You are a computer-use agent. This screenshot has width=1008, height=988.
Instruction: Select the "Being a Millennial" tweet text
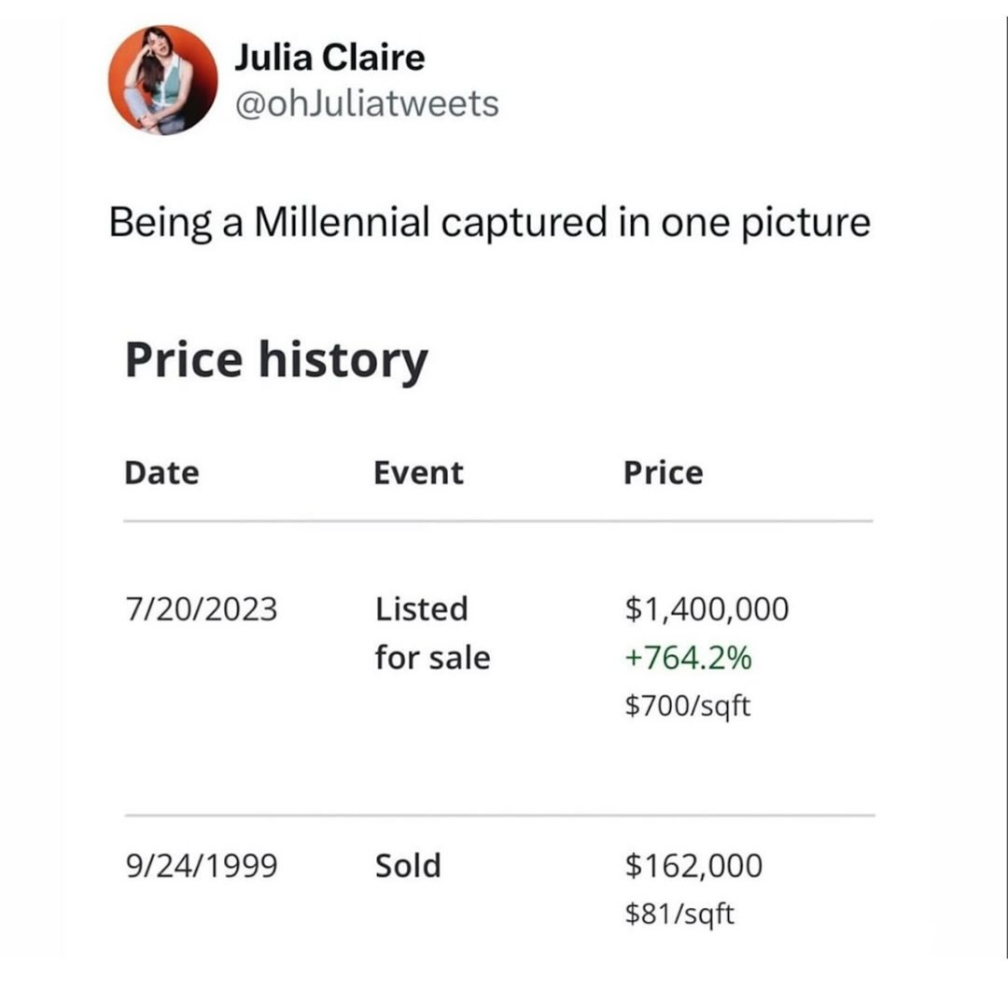[x=489, y=221]
